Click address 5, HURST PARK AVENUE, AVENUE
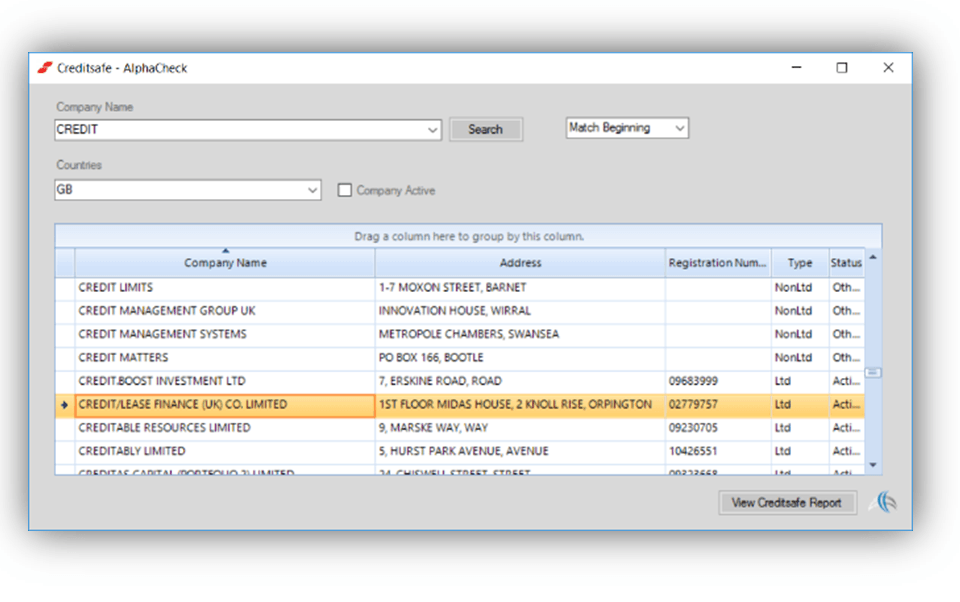This screenshot has height=602, width=960. click(x=463, y=451)
